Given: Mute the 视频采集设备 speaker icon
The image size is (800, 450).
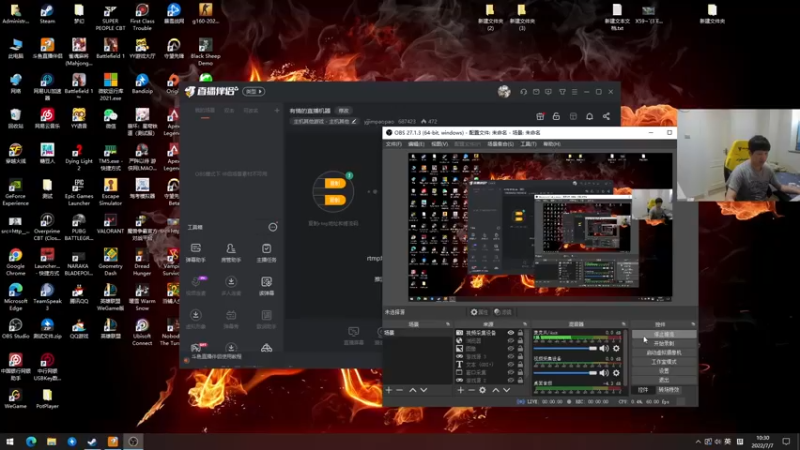Looking at the screenshot, I should coord(604,373).
